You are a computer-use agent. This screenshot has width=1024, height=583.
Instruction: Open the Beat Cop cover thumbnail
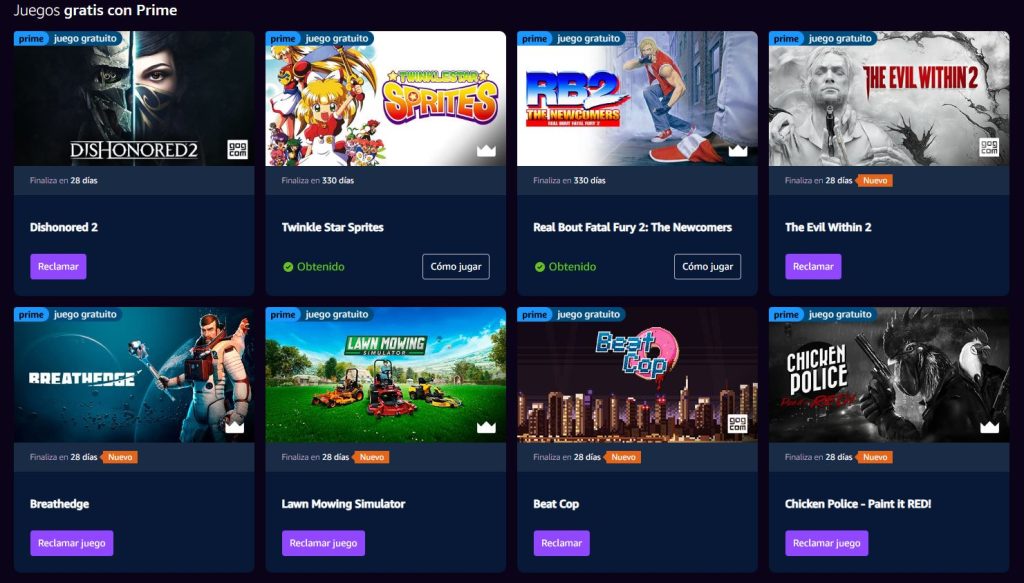coord(637,375)
